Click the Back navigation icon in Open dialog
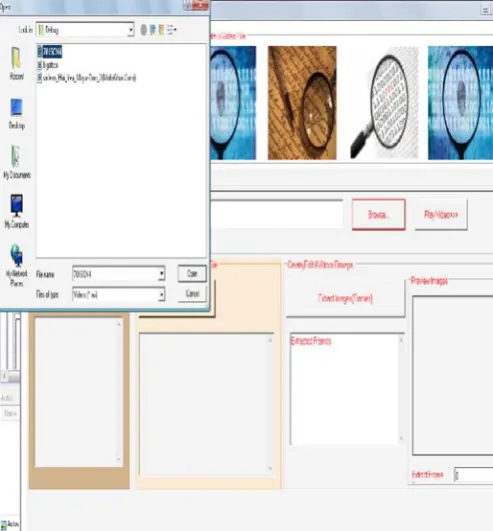 tap(144, 30)
